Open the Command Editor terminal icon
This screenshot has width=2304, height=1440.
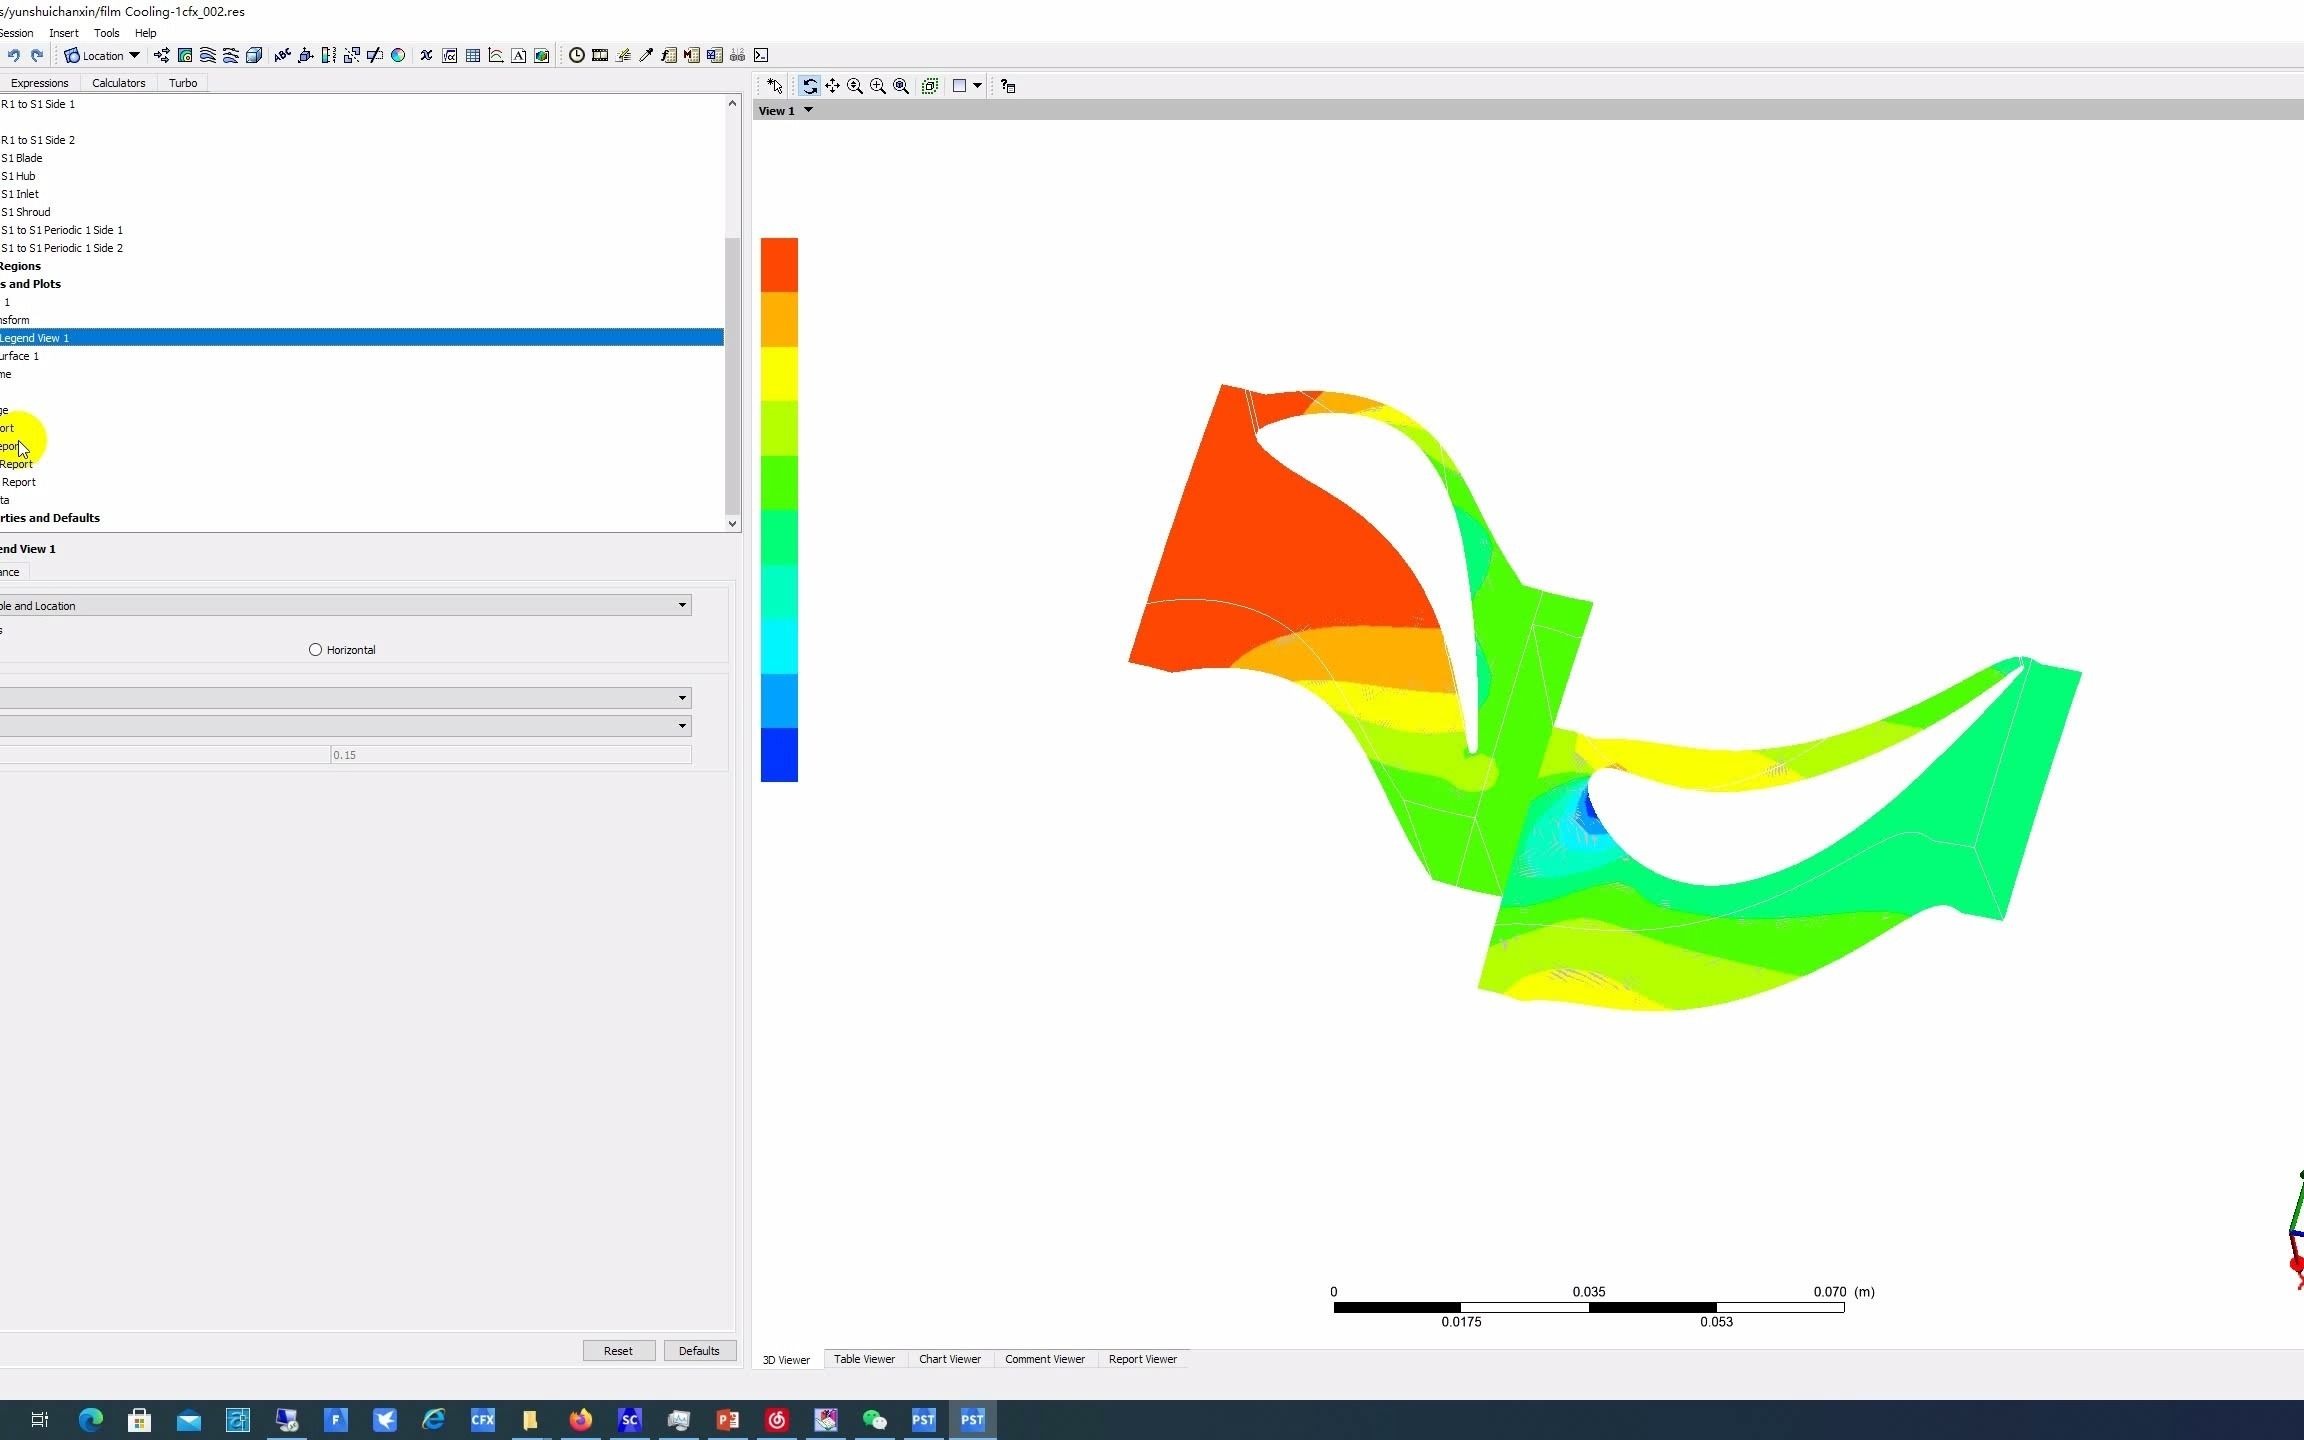click(x=761, y=56)
